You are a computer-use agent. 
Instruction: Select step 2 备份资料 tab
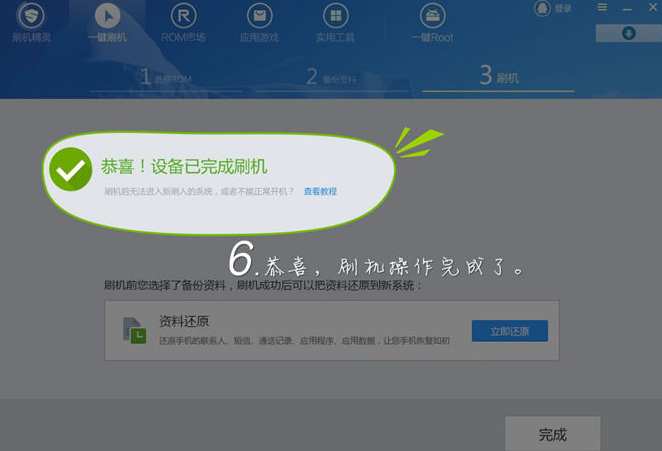[x=332, y=77]
